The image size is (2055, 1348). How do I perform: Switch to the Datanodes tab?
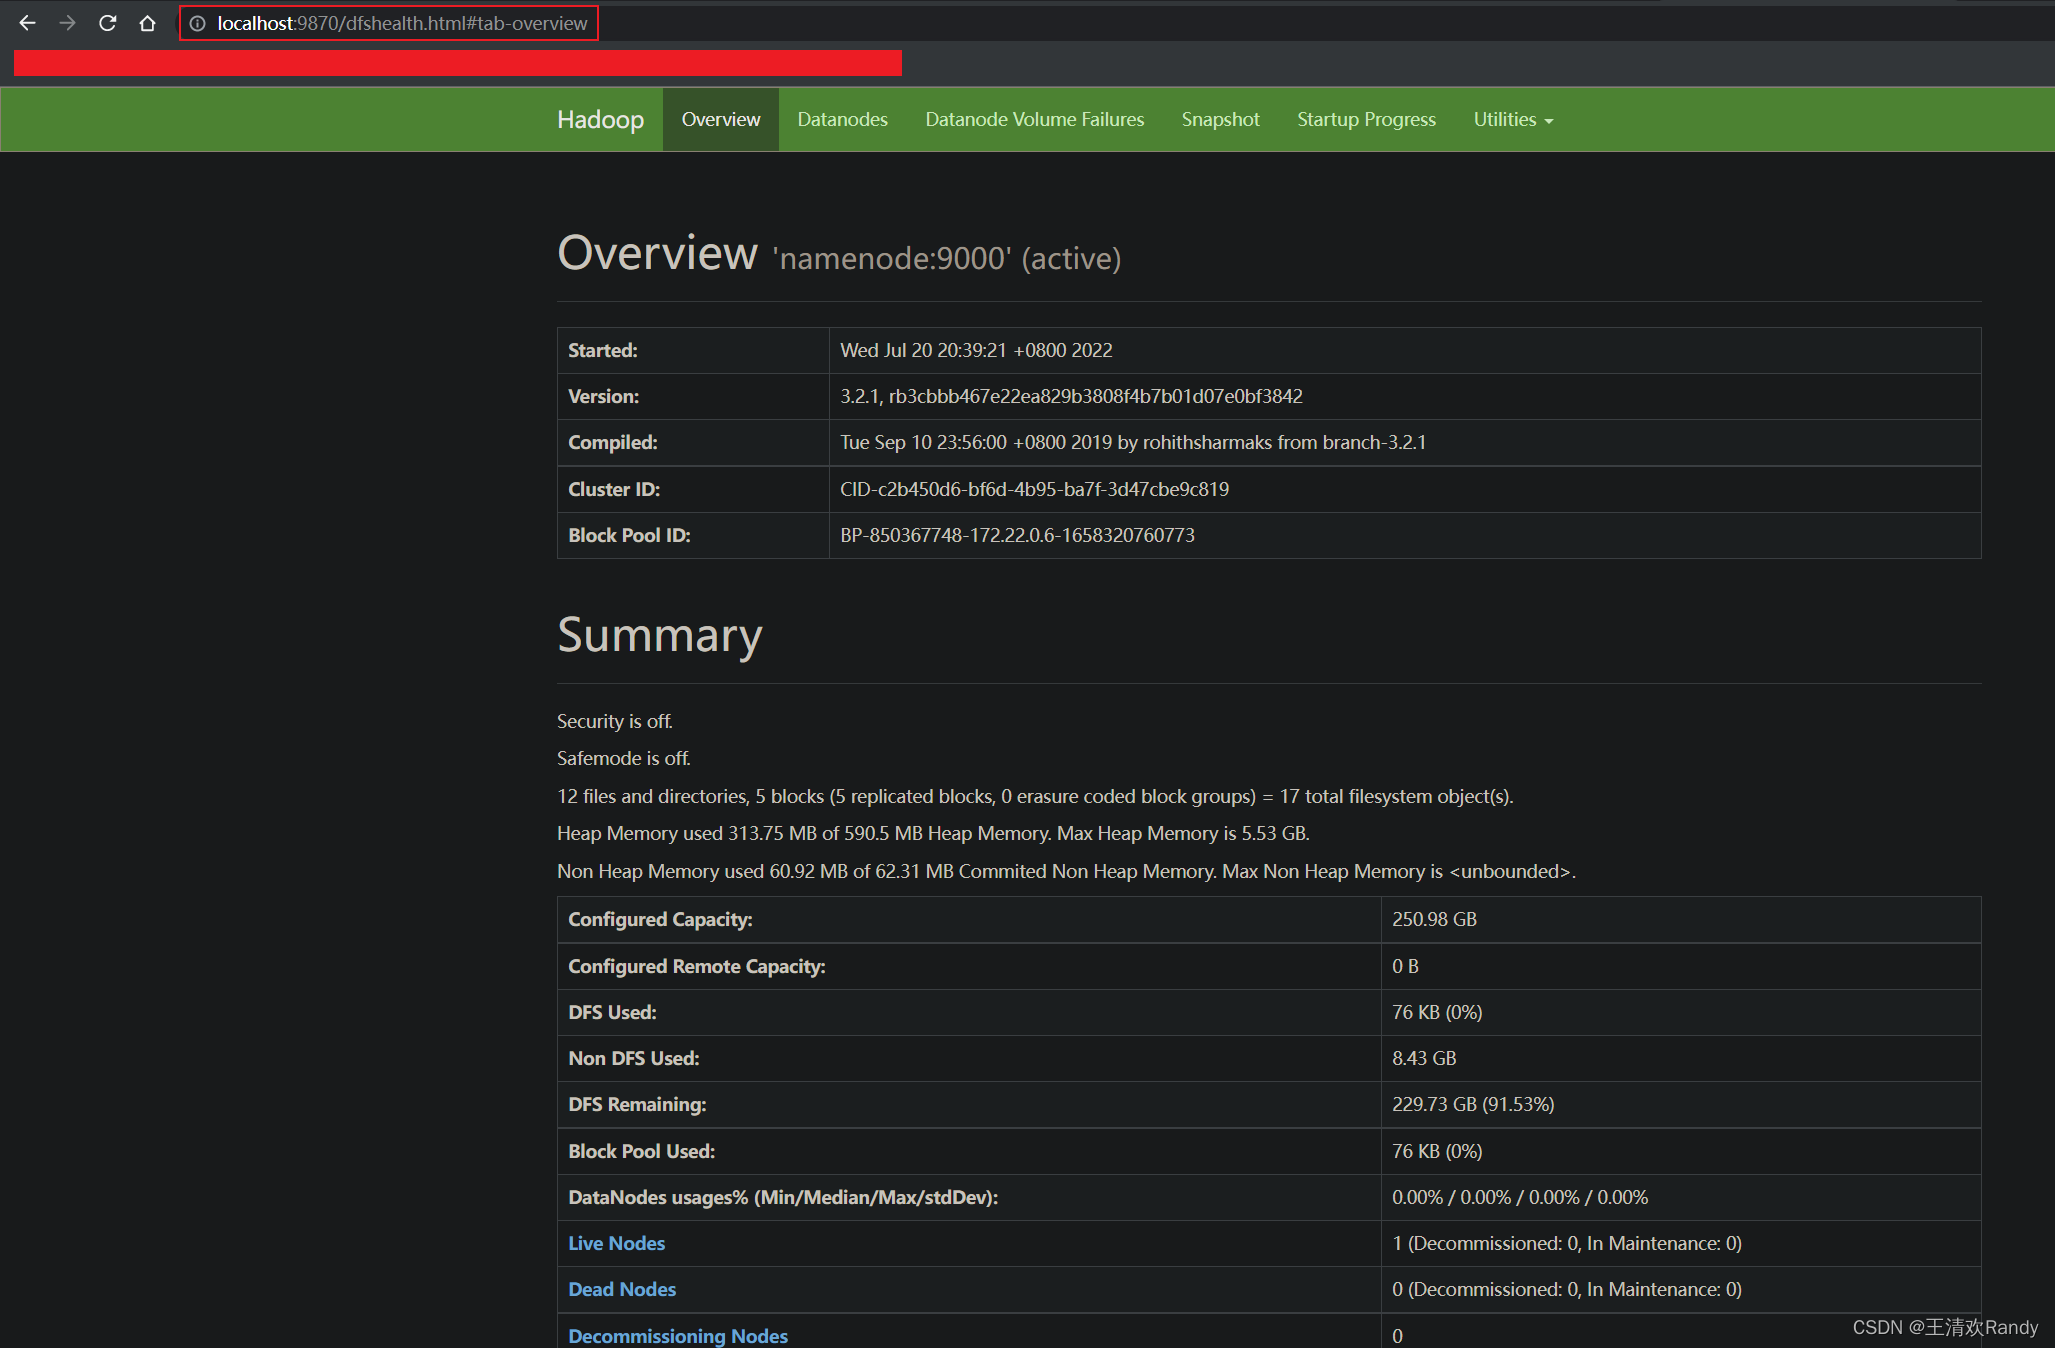coord(842,119)
